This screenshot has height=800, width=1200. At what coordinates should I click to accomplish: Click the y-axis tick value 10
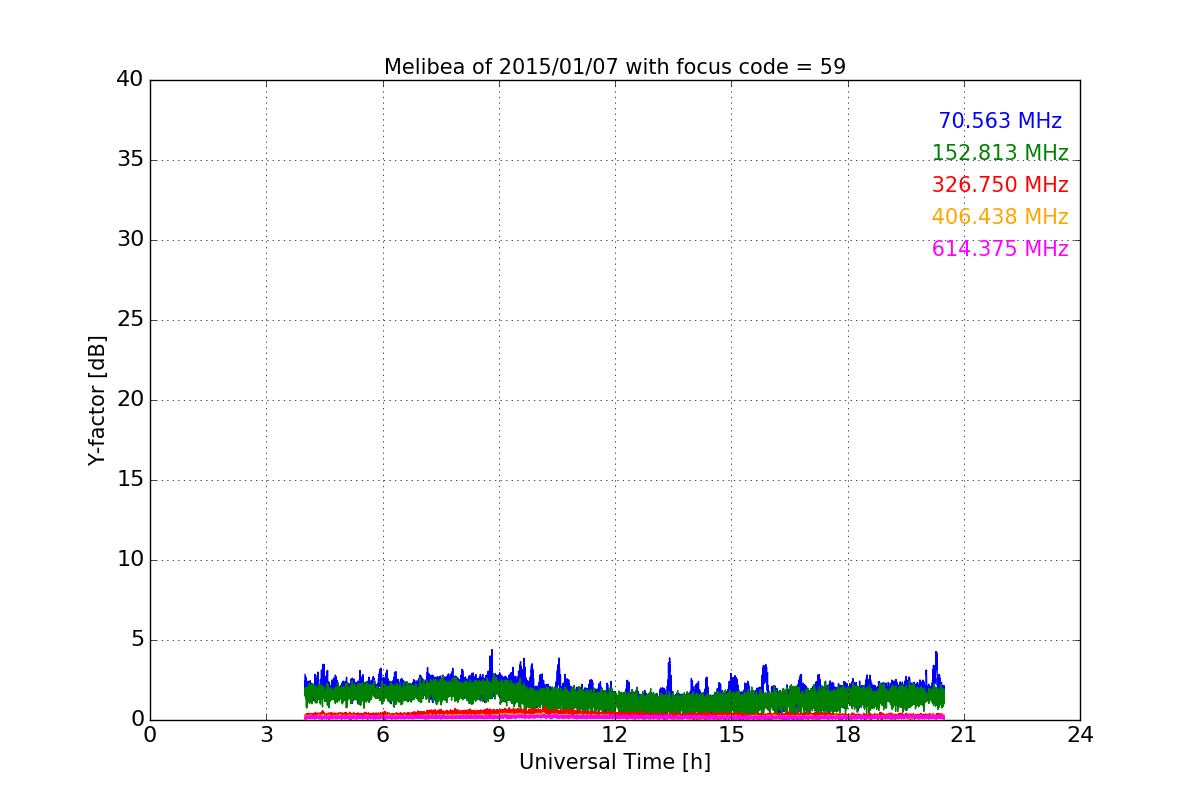130,560
